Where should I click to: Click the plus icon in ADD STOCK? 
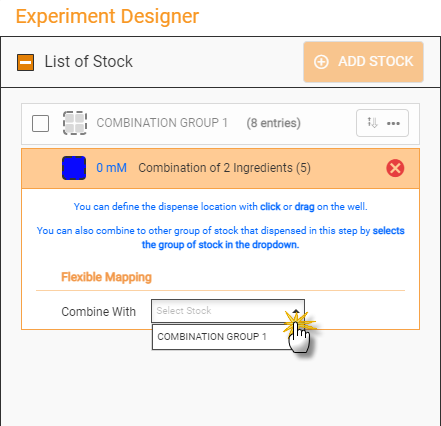coord(321,62)
